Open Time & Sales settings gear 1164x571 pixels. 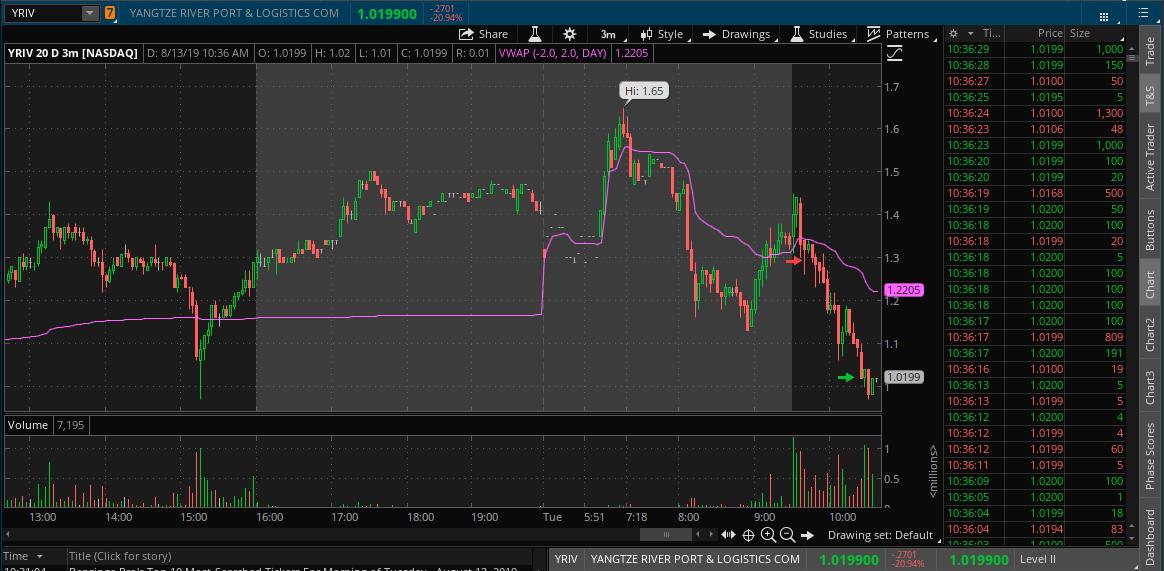953,33
